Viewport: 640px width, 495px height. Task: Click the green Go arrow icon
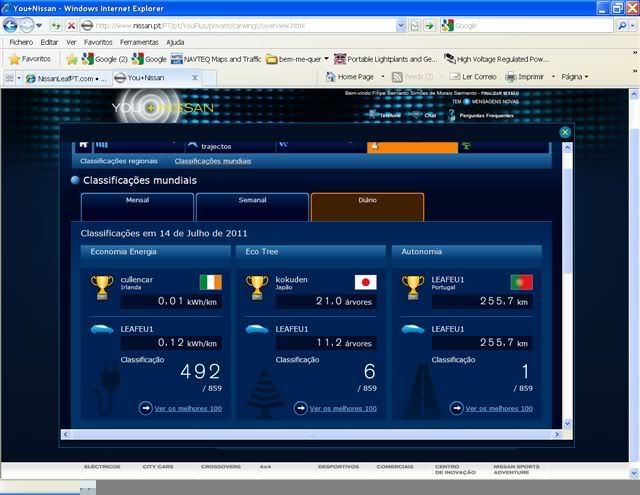point(429,26)
